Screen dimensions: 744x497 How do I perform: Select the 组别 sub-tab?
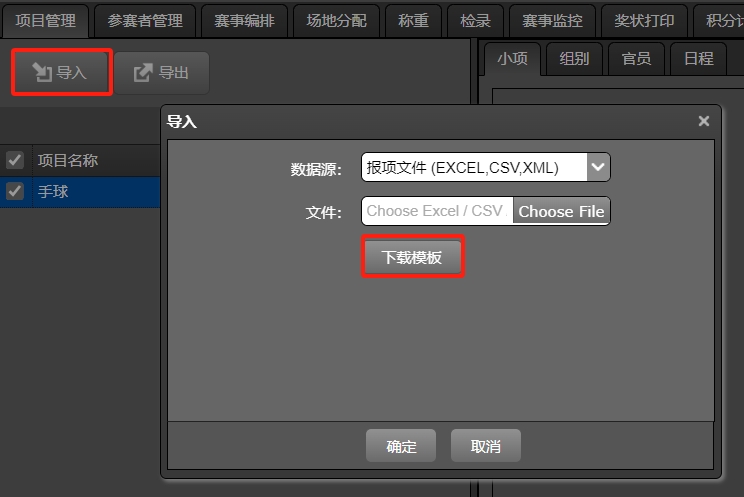(x=574, y=59)
